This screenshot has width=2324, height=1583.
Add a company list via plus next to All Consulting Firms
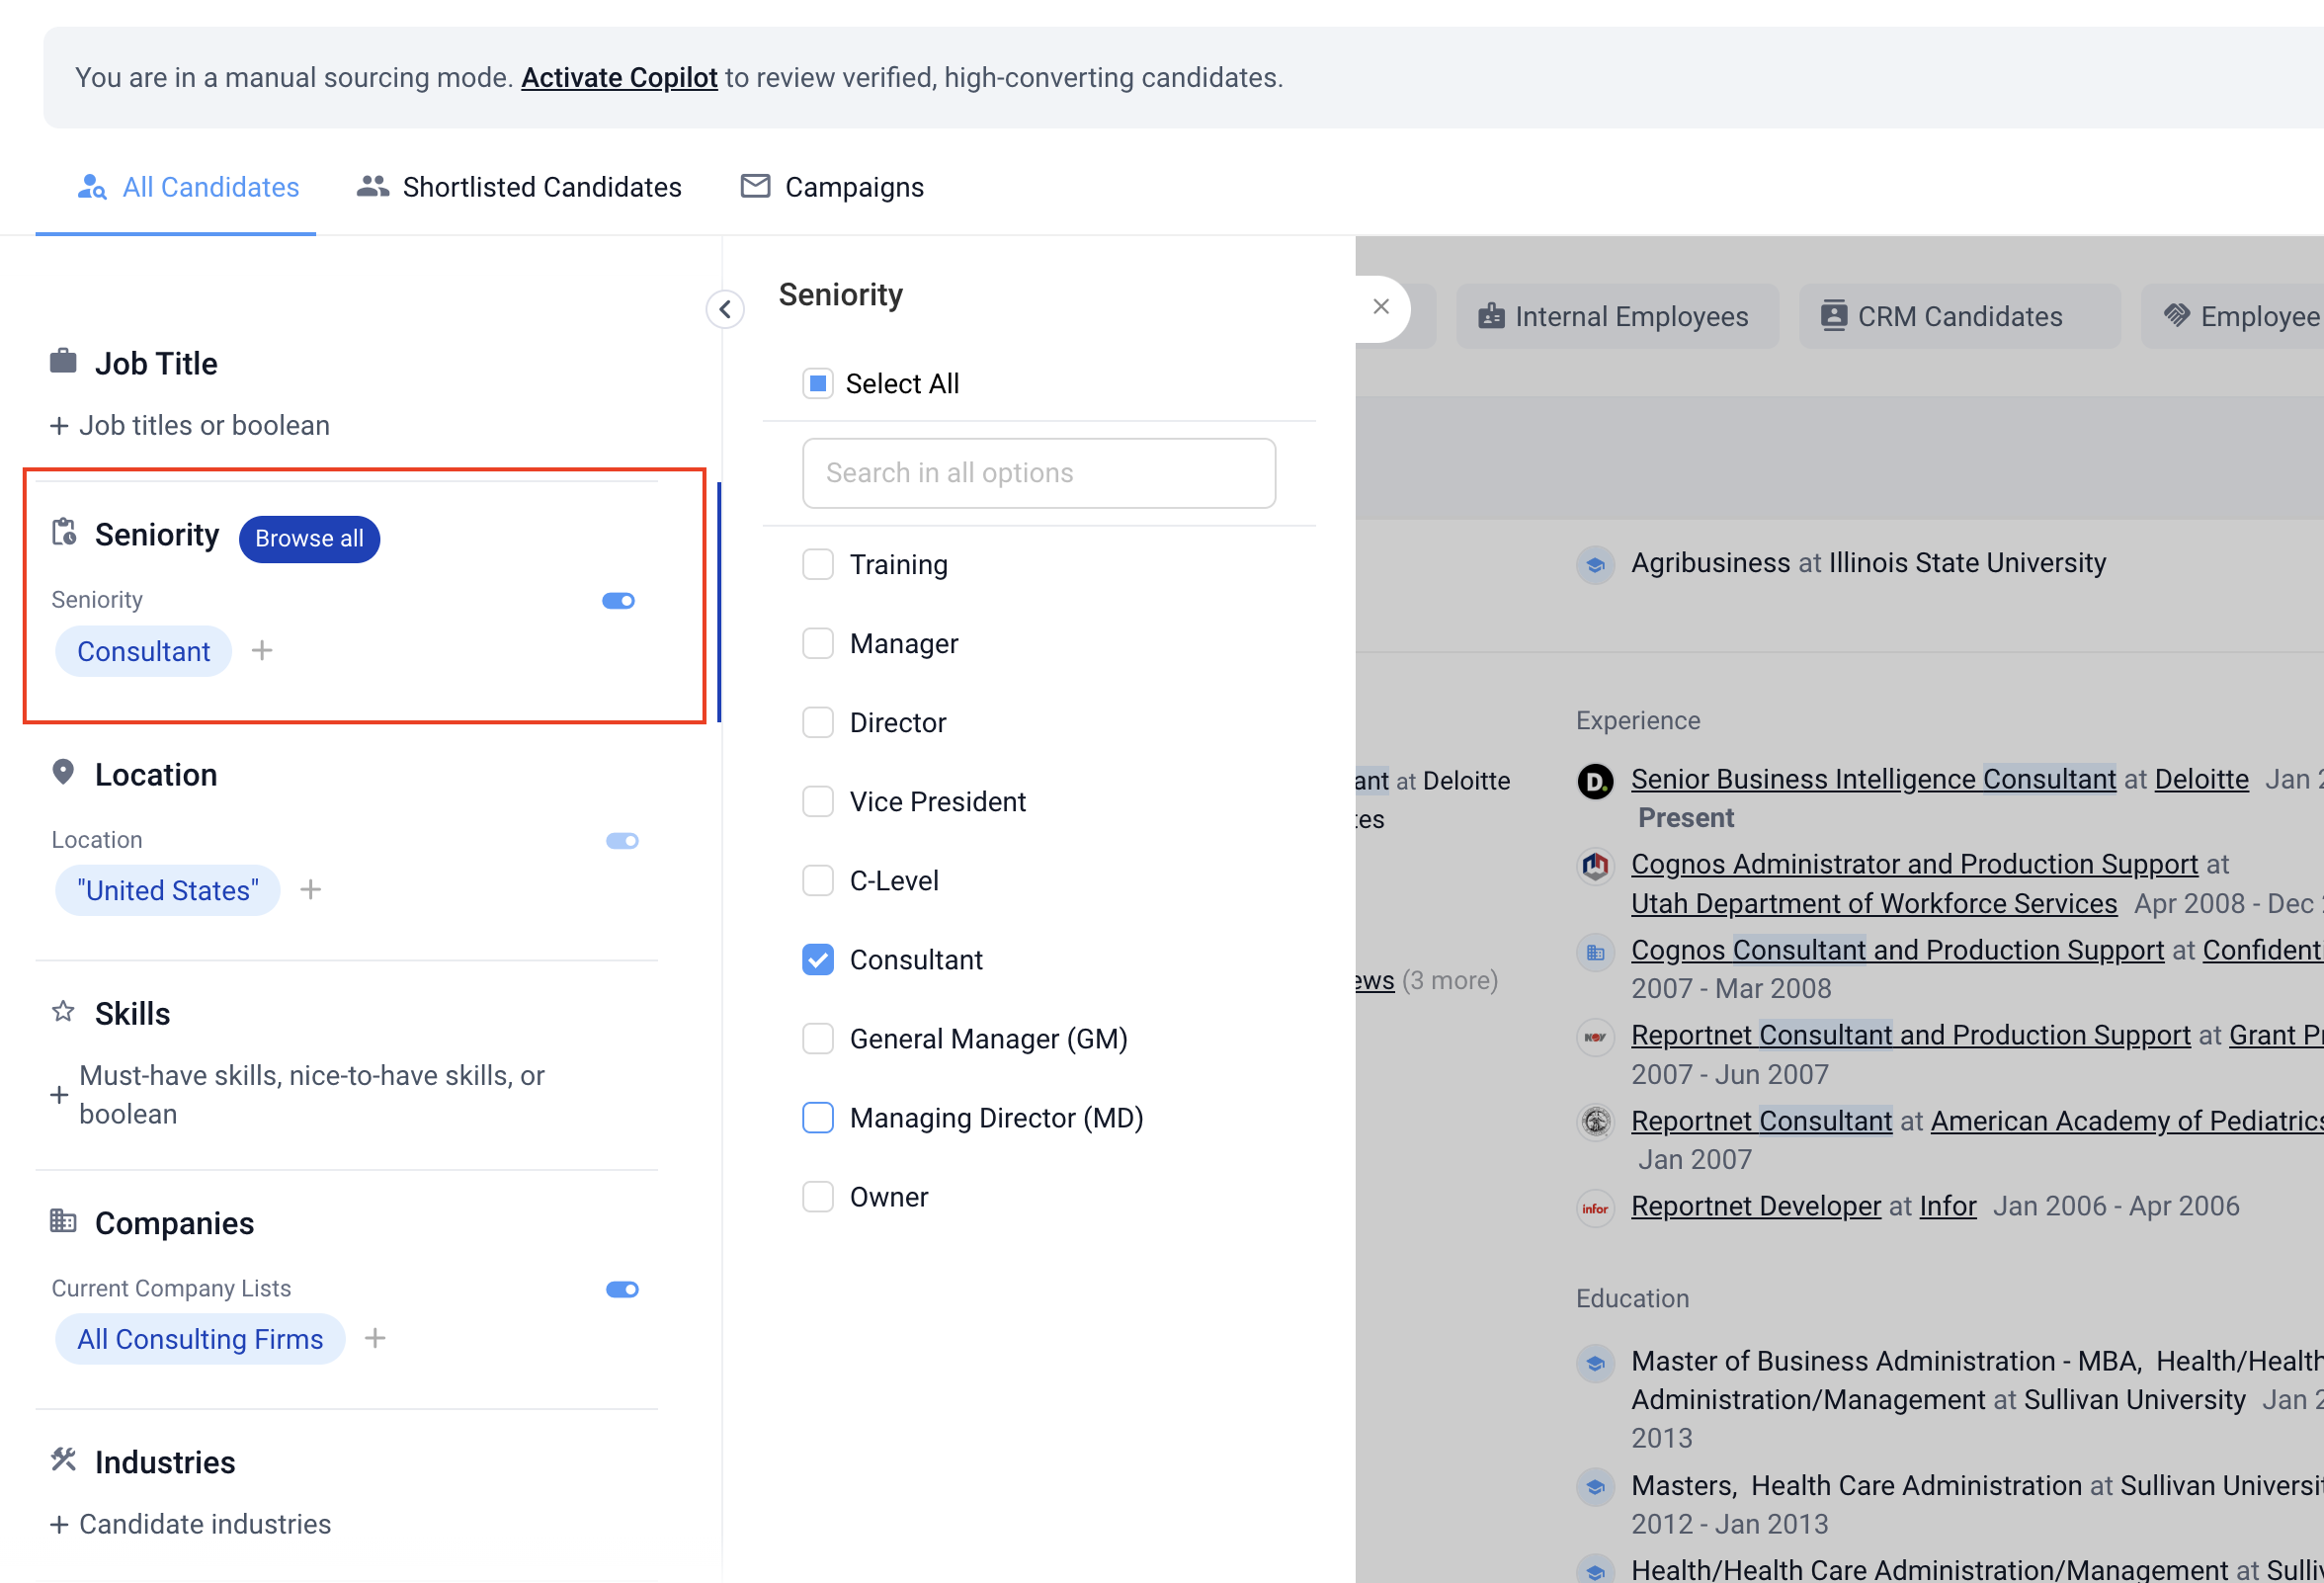(x=375, y=1338)
